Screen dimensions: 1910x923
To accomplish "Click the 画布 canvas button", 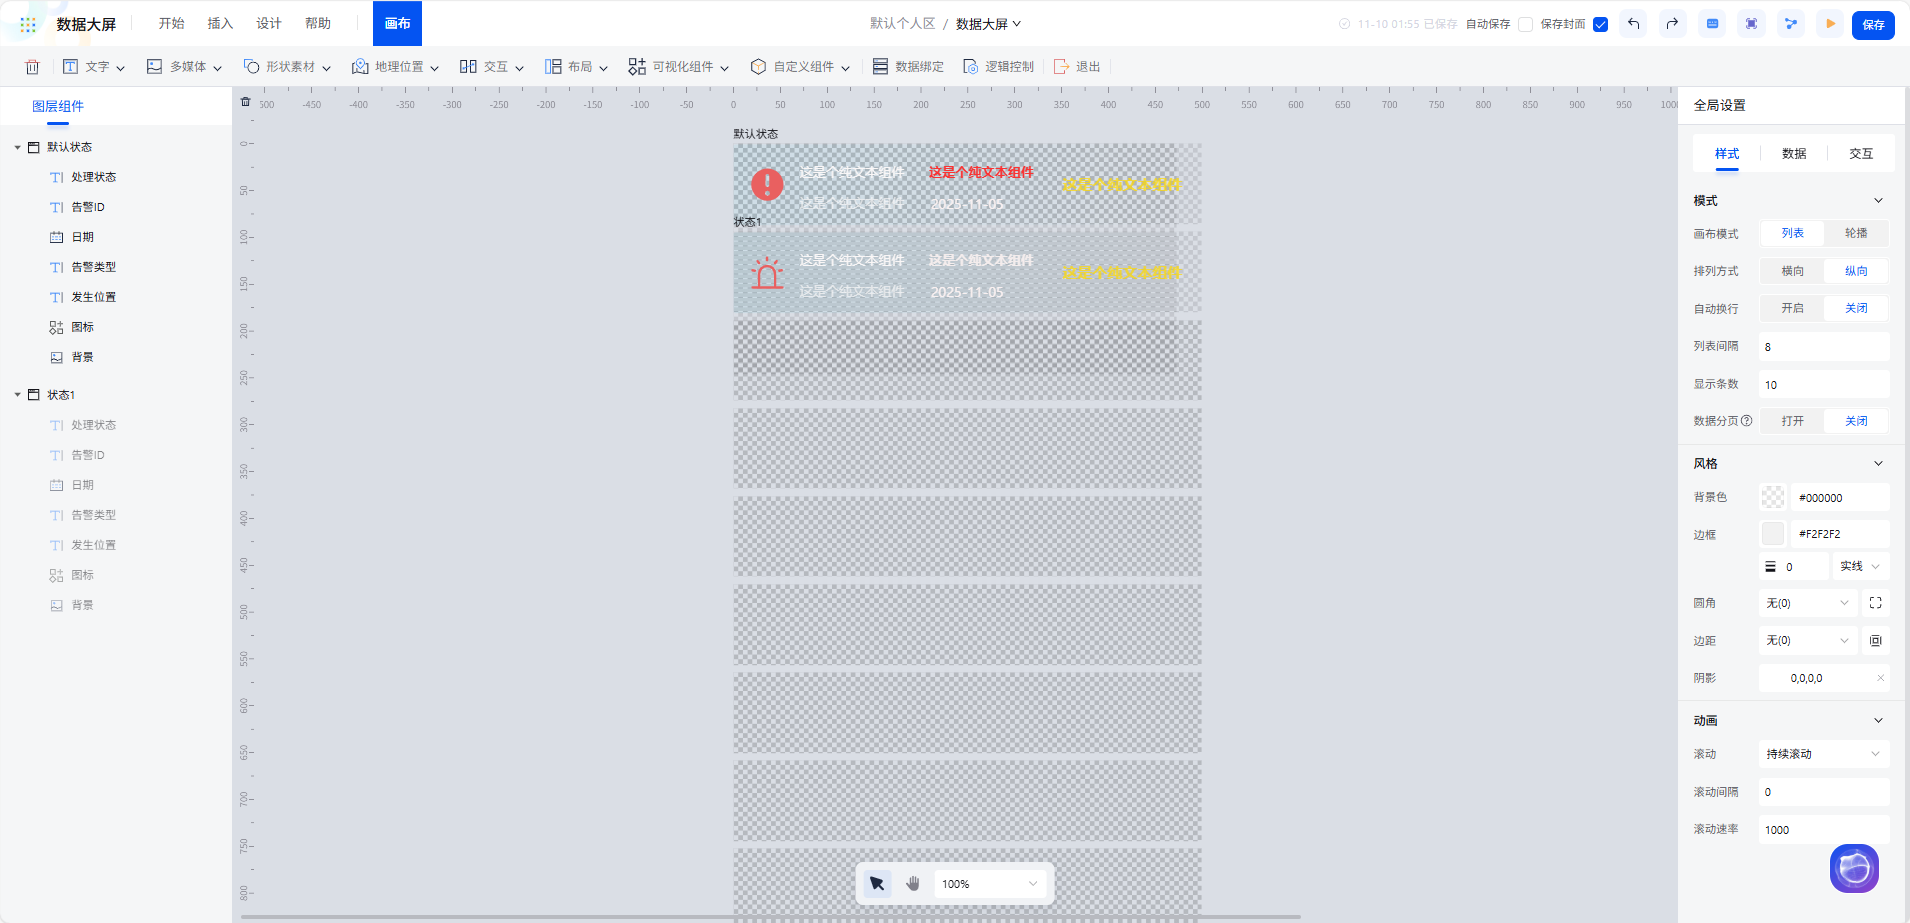I will (397, 23).
